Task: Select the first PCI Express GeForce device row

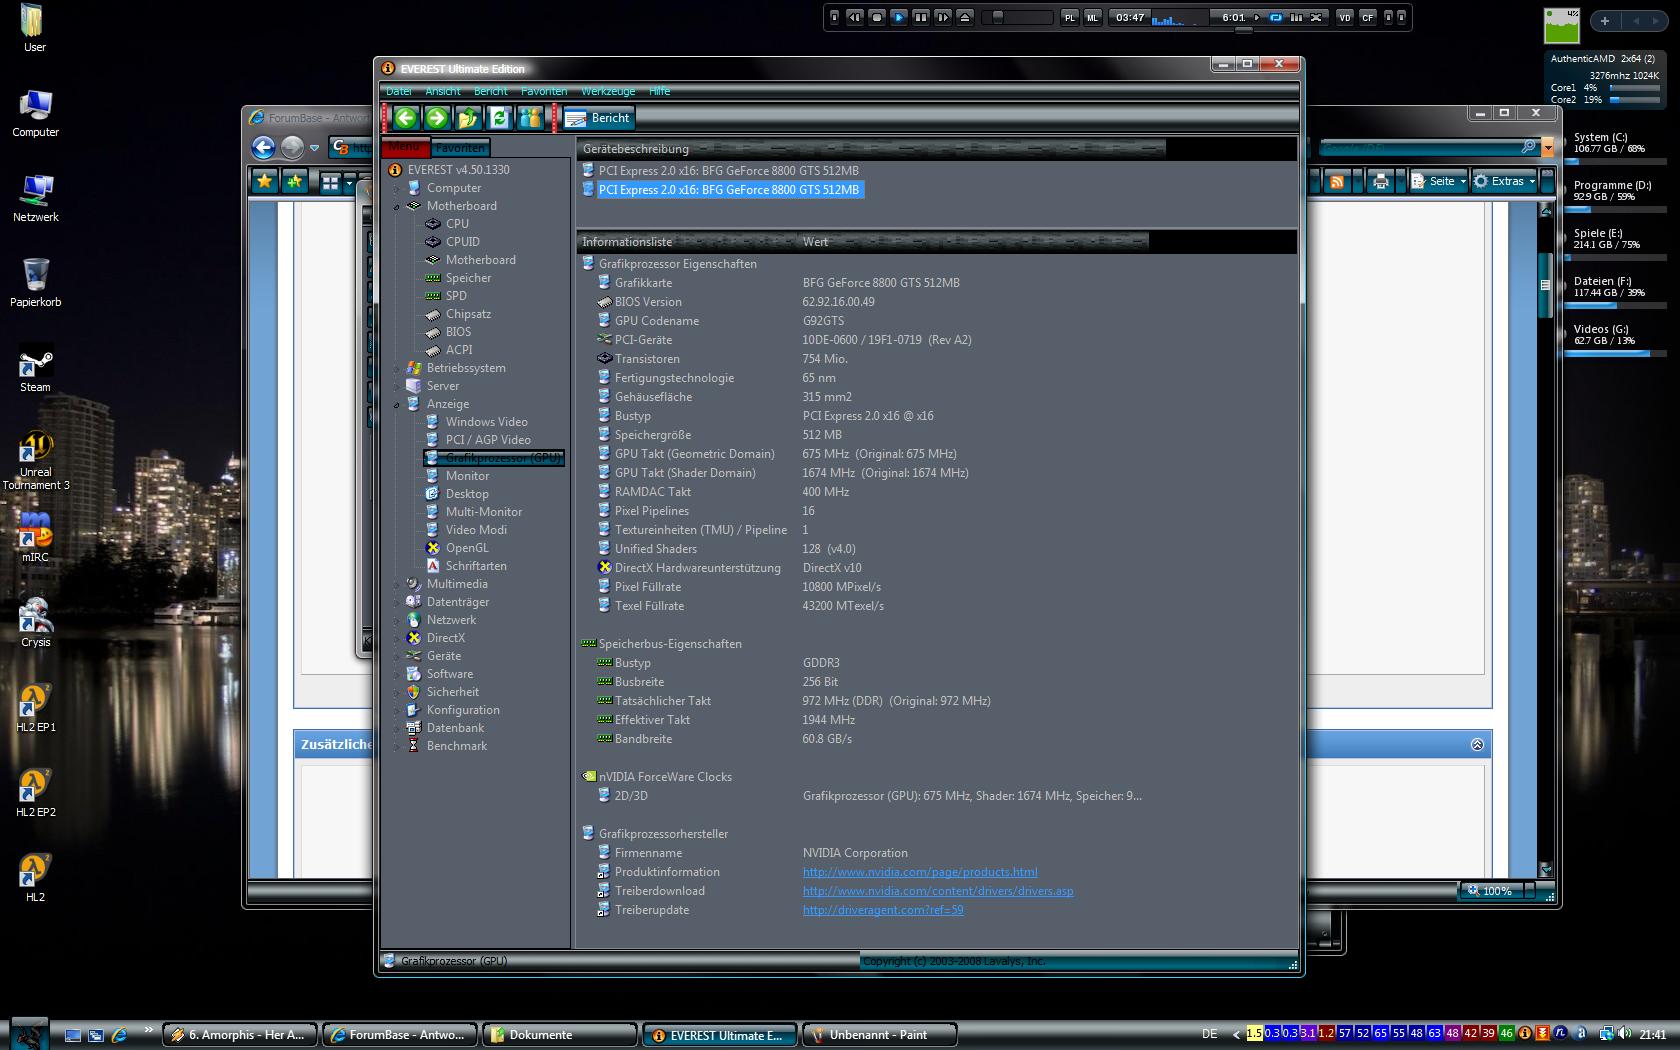Action: [728, 171]
